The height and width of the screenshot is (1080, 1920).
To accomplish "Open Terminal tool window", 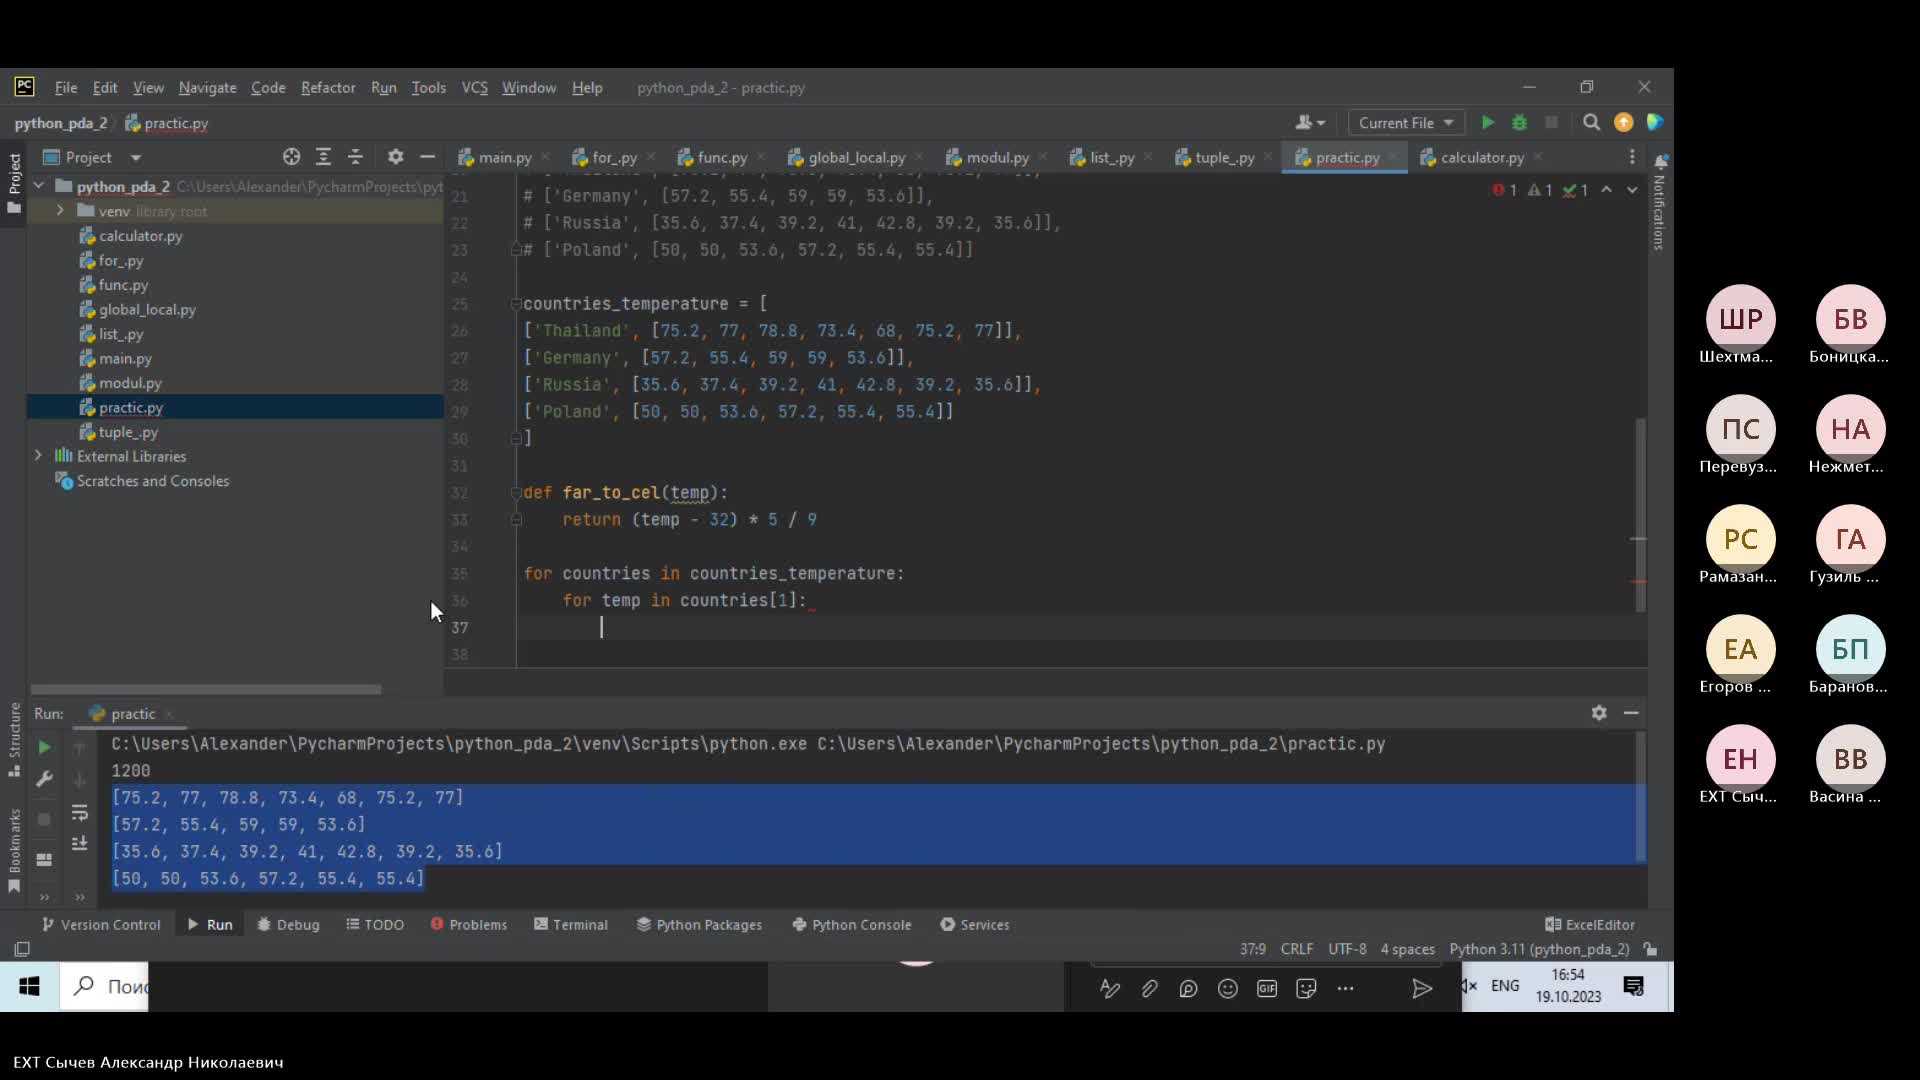I will pos(571,925).
